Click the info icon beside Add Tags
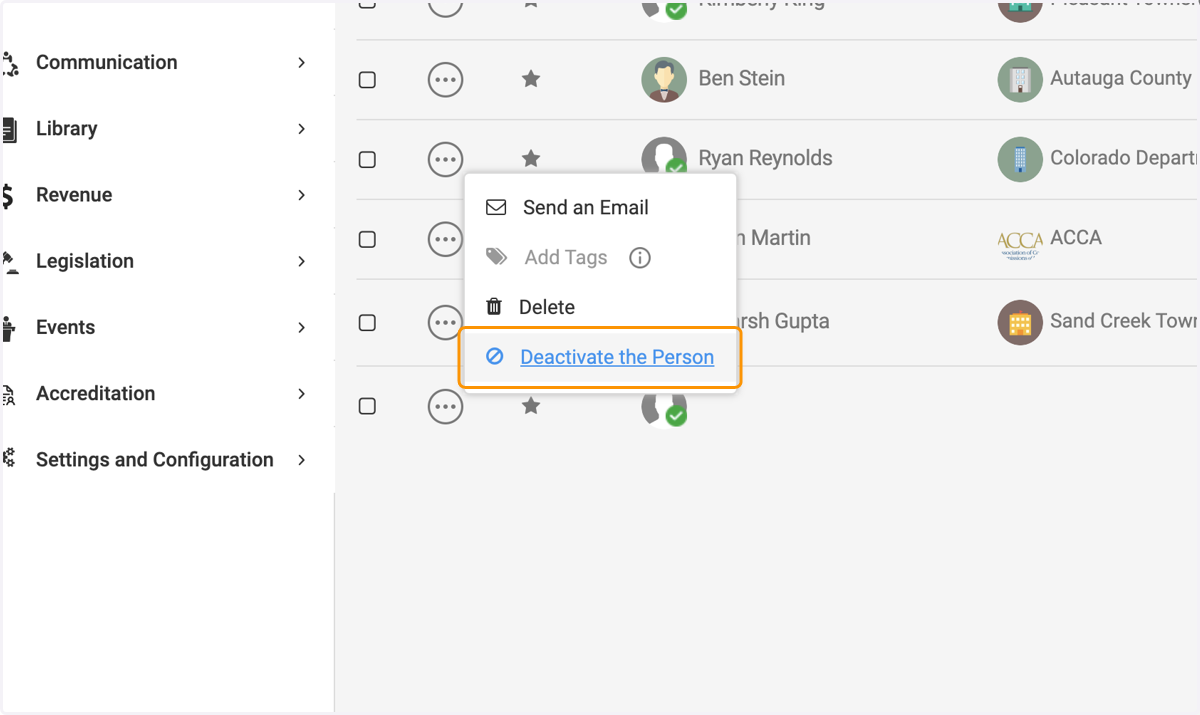Screen dimensions: 1200x715 coord(640,258)
